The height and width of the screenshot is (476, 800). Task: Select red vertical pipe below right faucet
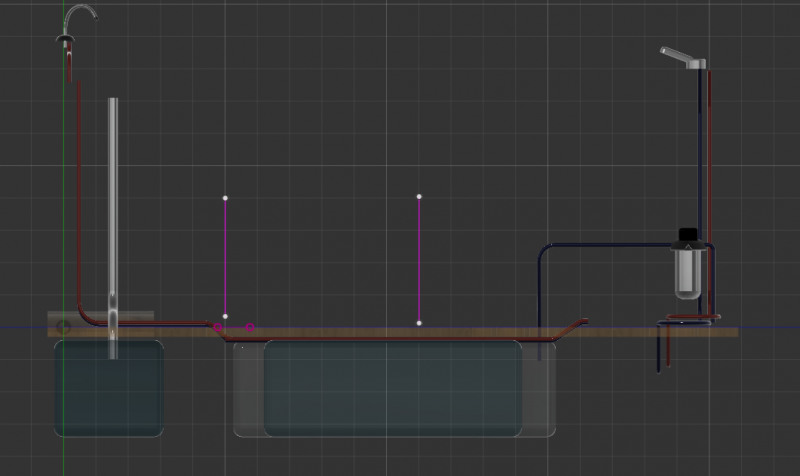tap(710, 150)
